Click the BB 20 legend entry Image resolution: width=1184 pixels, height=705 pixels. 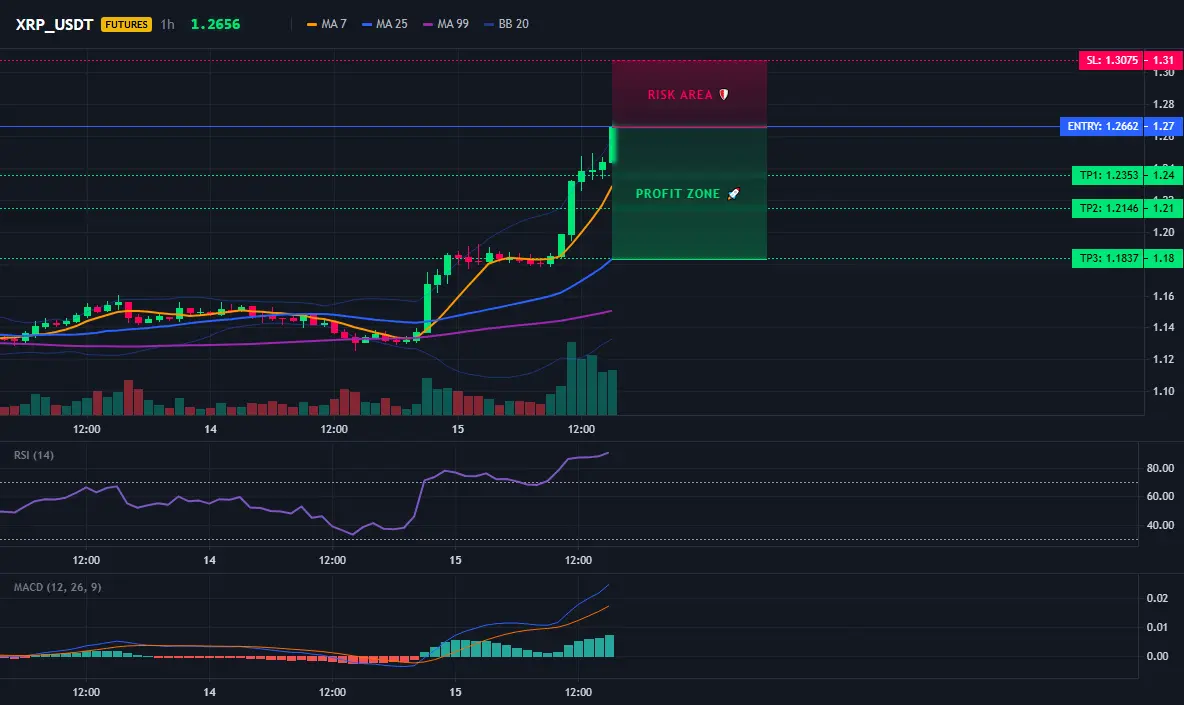tap(507, 24)
